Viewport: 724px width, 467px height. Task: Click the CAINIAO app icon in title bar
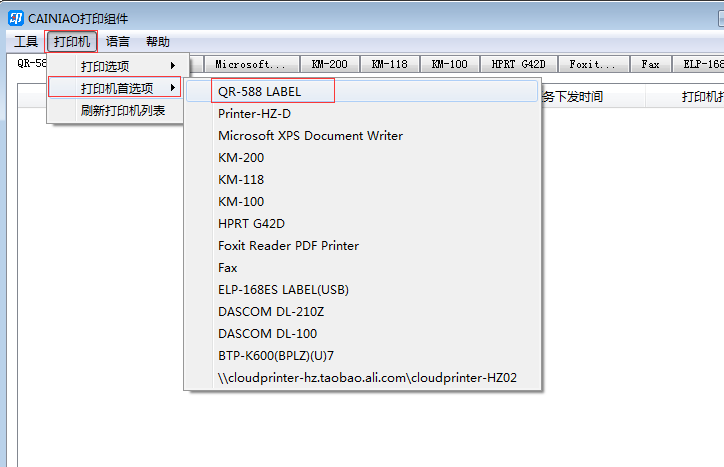(x=15, y=18)
